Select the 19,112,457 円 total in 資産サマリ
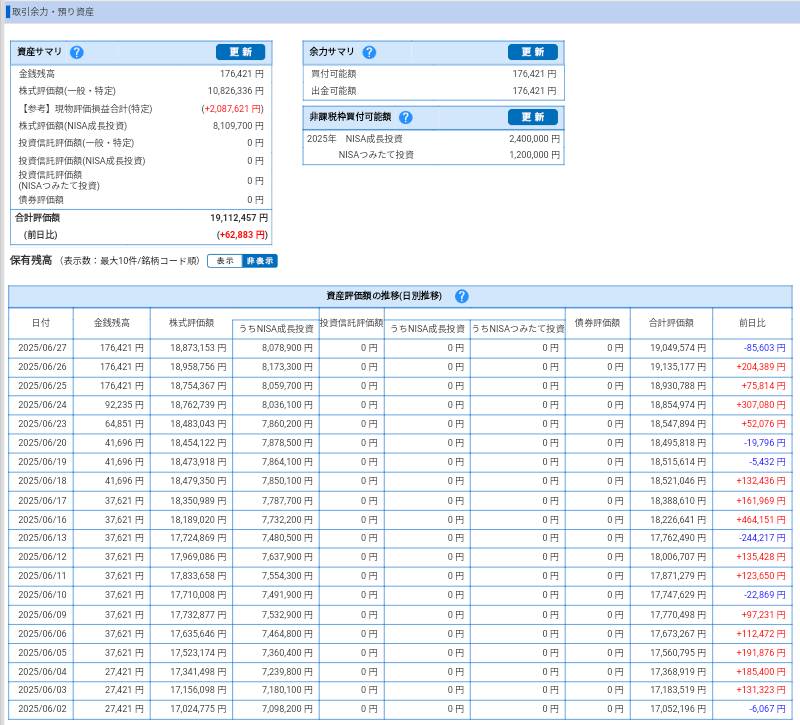Image resolution: width=800 pixels, height=725 pixels. coord(238,217)
